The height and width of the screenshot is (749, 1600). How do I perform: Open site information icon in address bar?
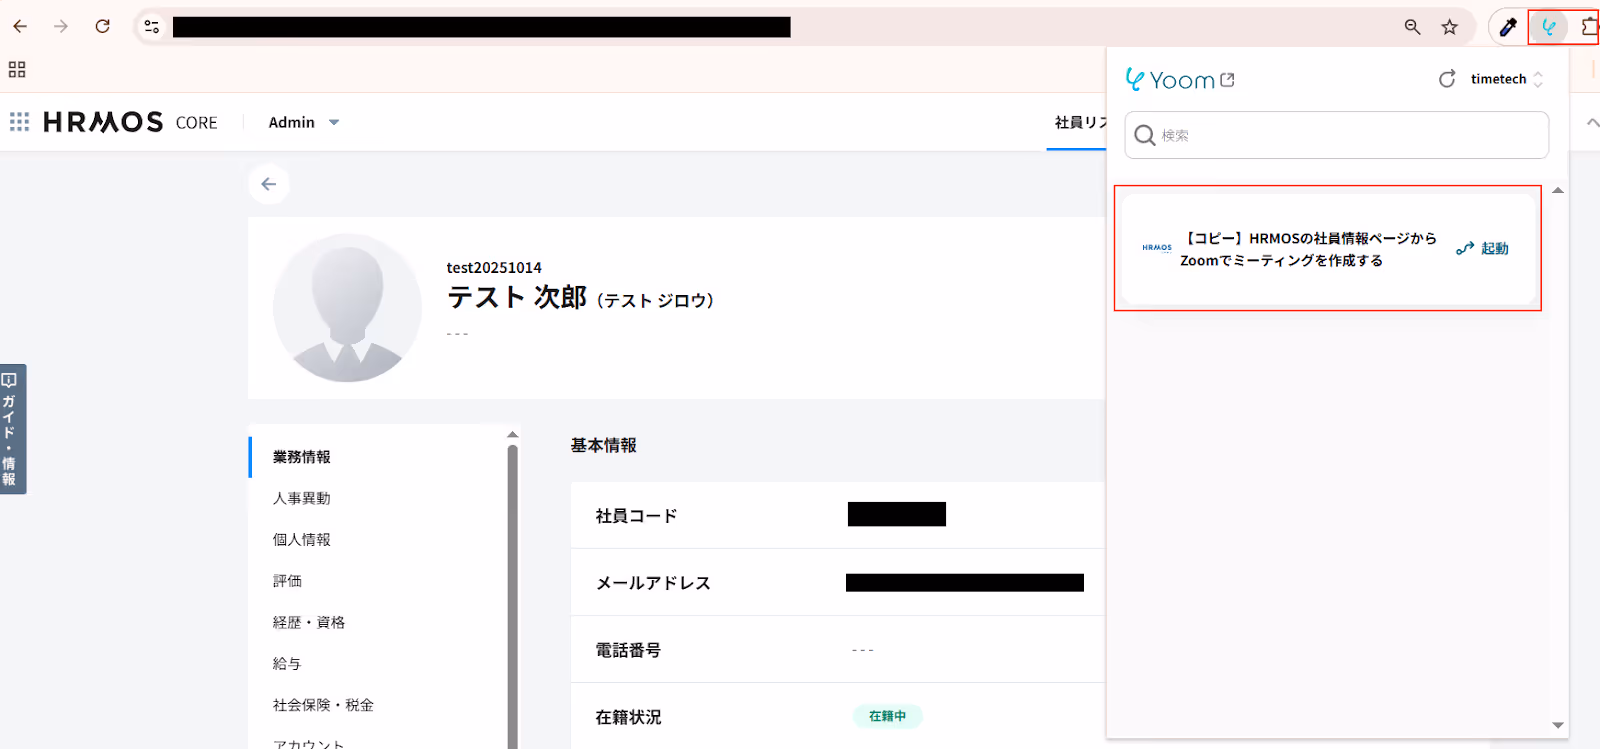point(152,27)
